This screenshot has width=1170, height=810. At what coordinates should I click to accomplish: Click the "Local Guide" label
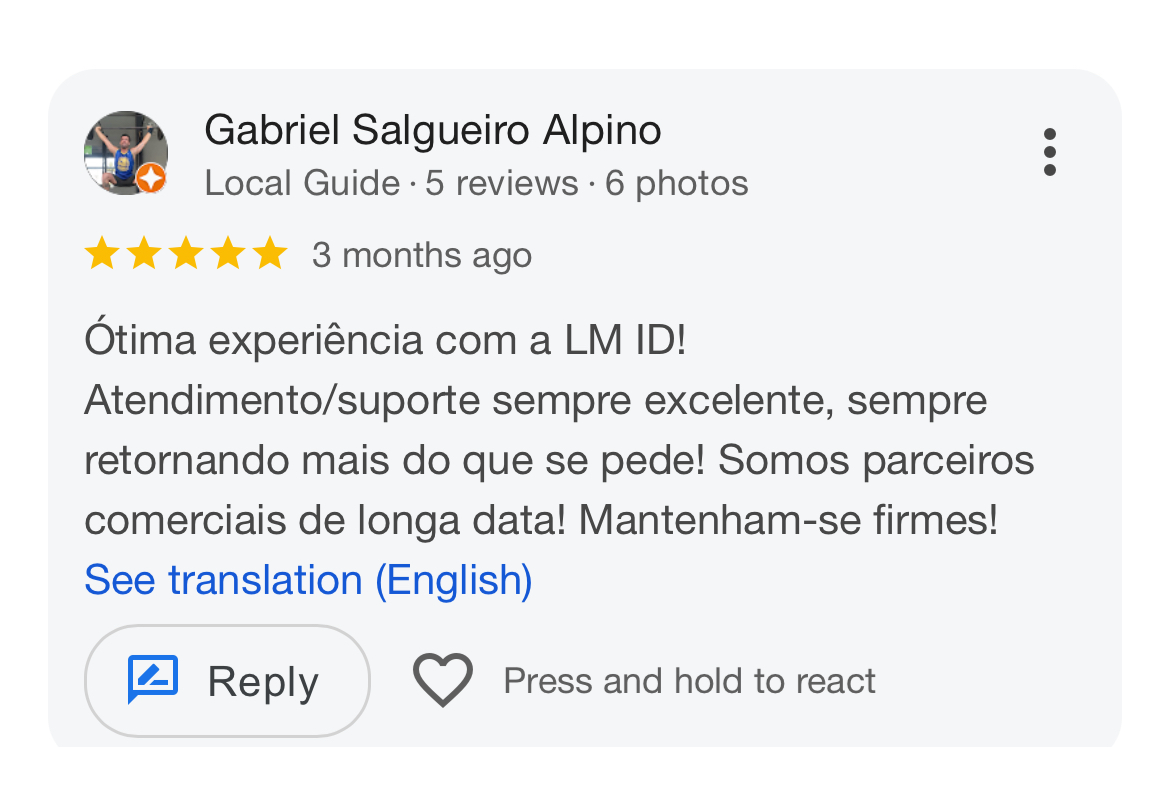[x=302, y=184]
